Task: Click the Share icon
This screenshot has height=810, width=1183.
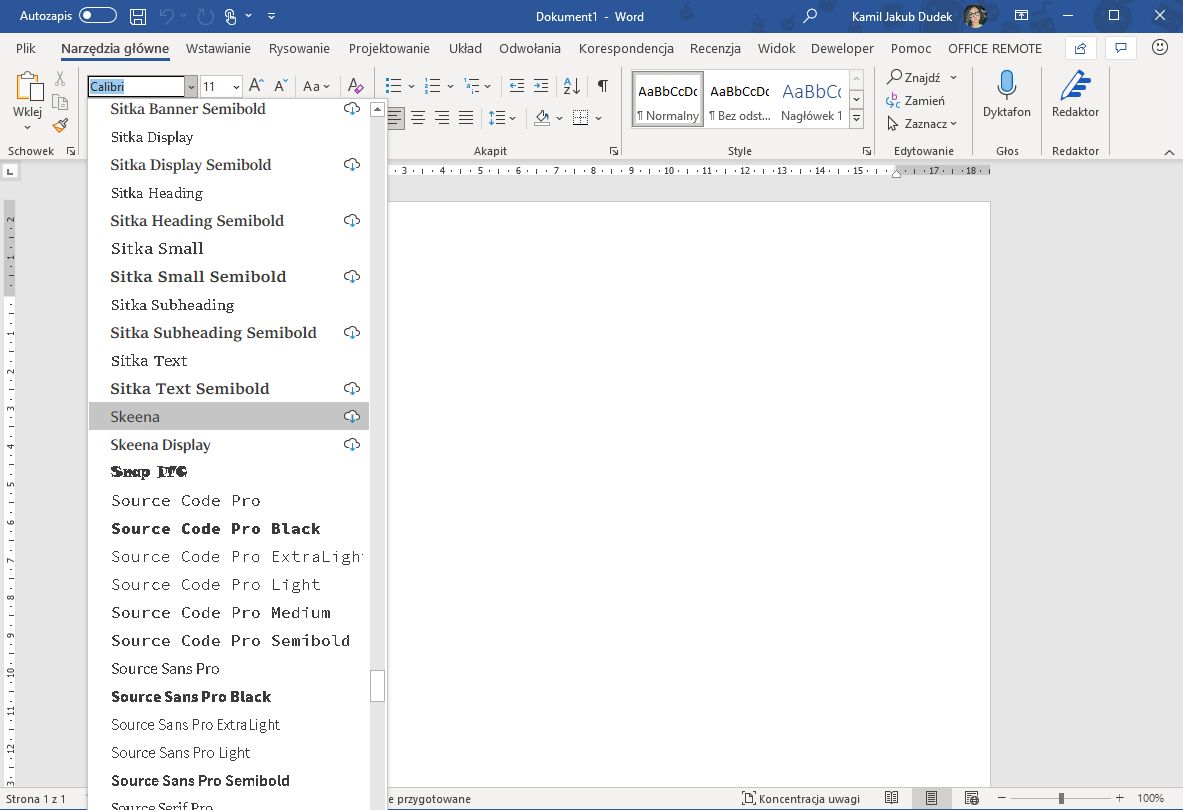Action: (x=1080, y=48)
